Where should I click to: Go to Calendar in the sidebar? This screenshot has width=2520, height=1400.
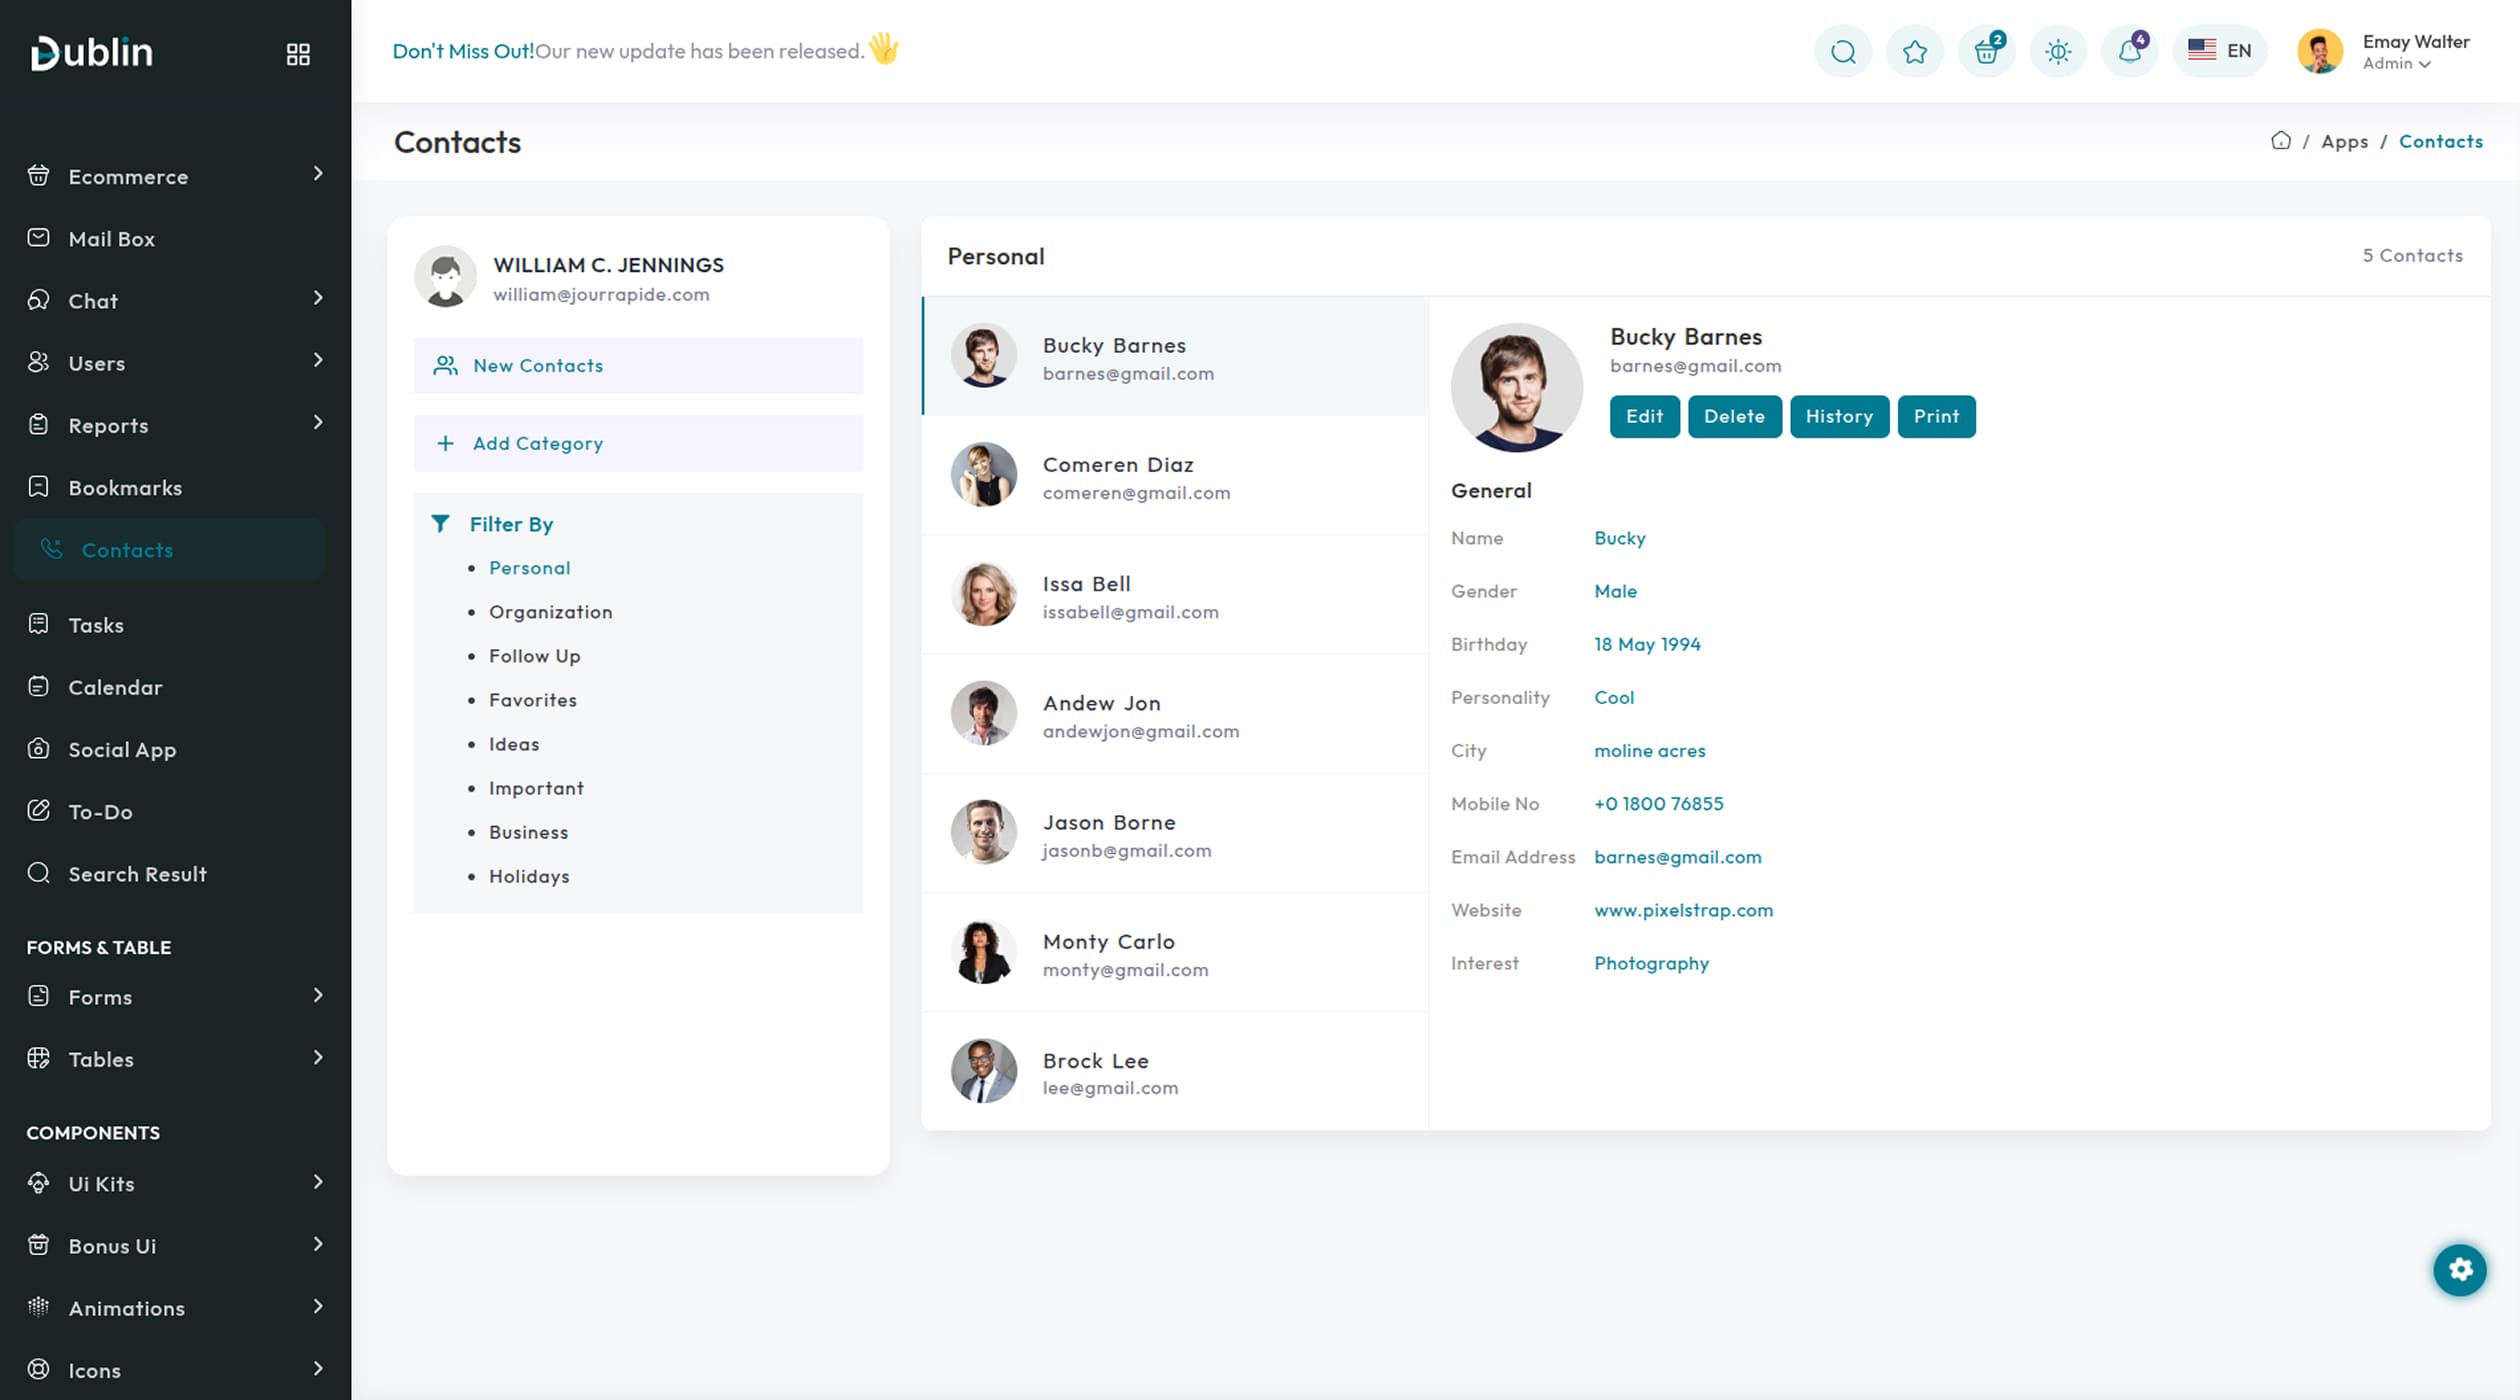pyautogui.click(x=115, y=687)
